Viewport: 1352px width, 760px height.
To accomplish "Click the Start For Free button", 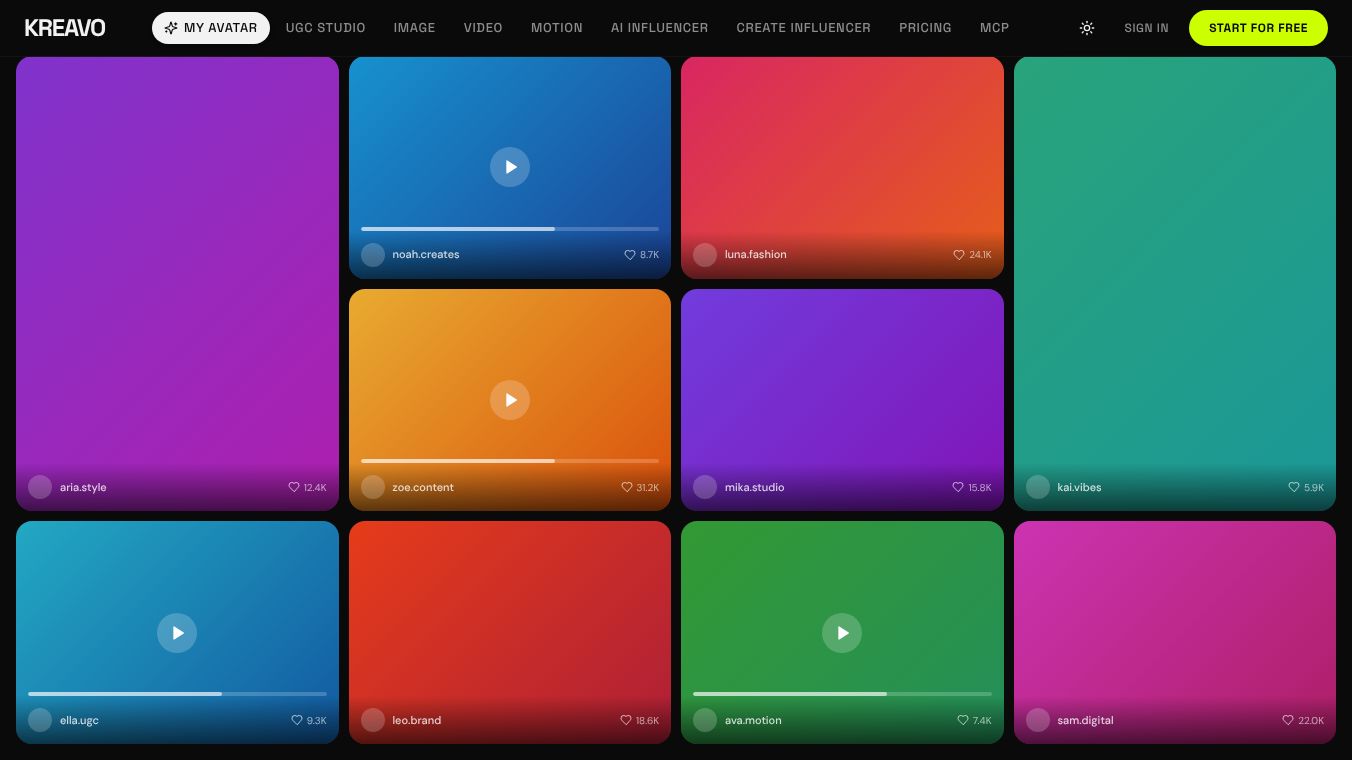I will pos(1258,28).
